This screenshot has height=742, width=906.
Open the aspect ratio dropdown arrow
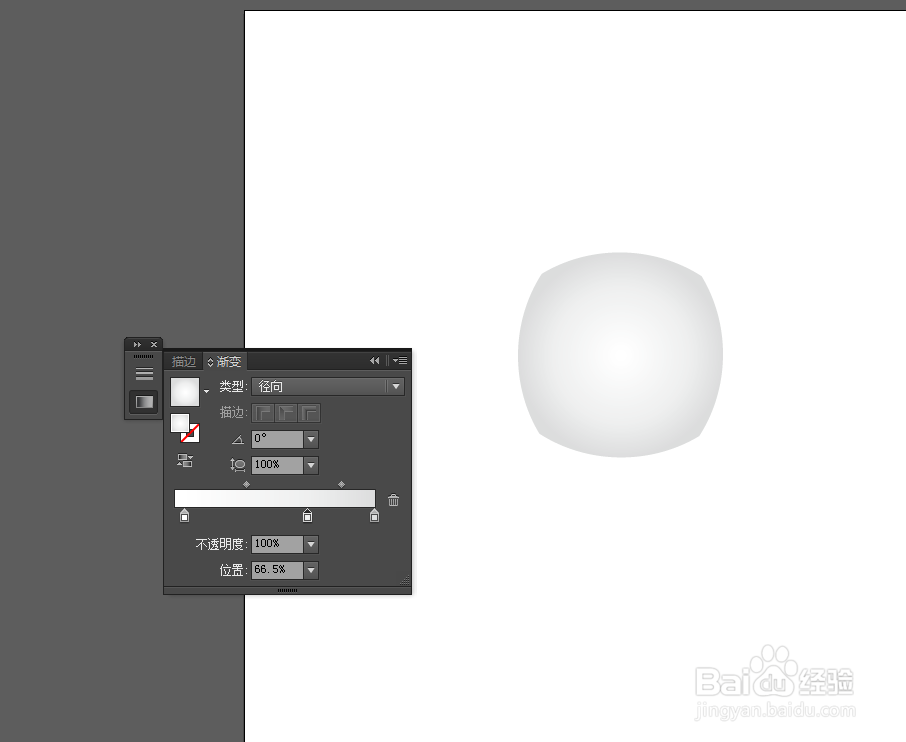pos(311,465)
